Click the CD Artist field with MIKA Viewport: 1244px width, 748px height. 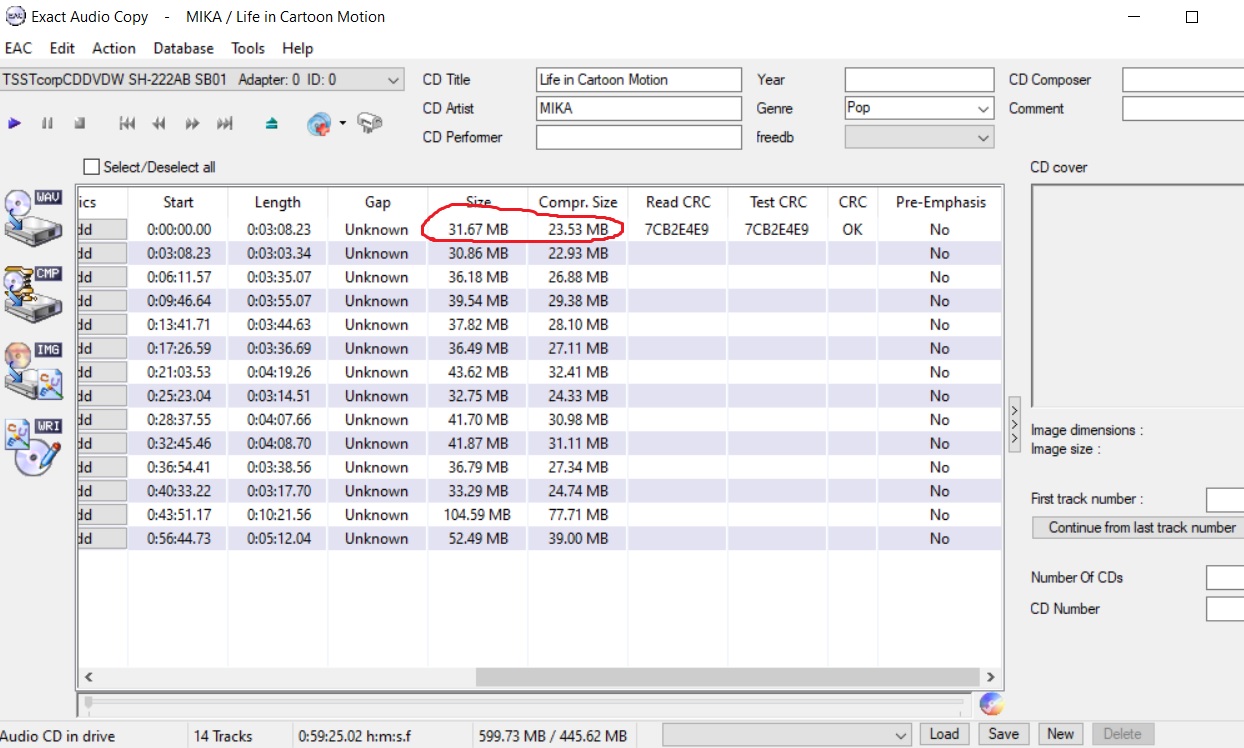[x=639, y=108]
